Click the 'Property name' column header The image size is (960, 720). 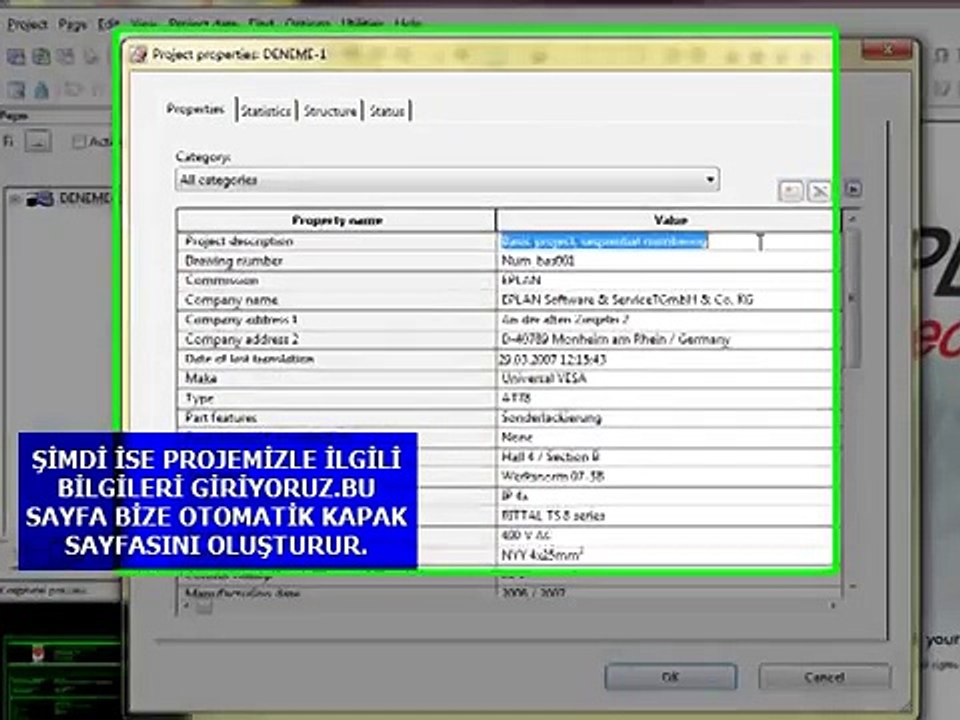coord(337,220)
